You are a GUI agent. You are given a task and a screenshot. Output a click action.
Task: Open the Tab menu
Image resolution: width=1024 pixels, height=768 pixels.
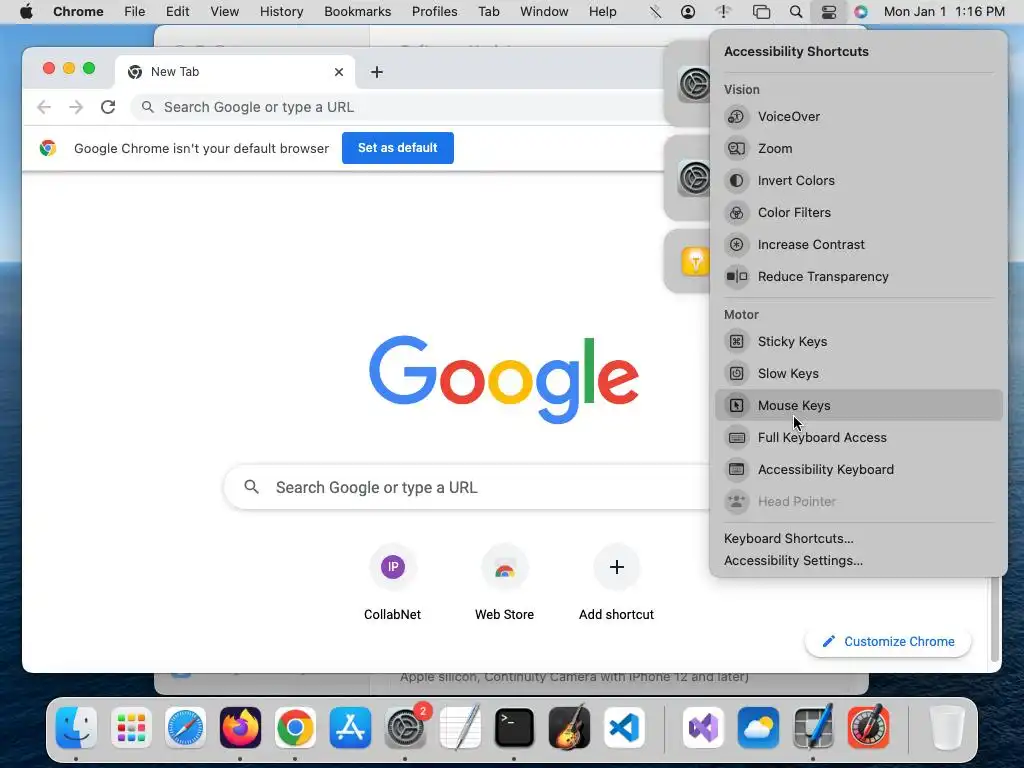click(488, 12)
